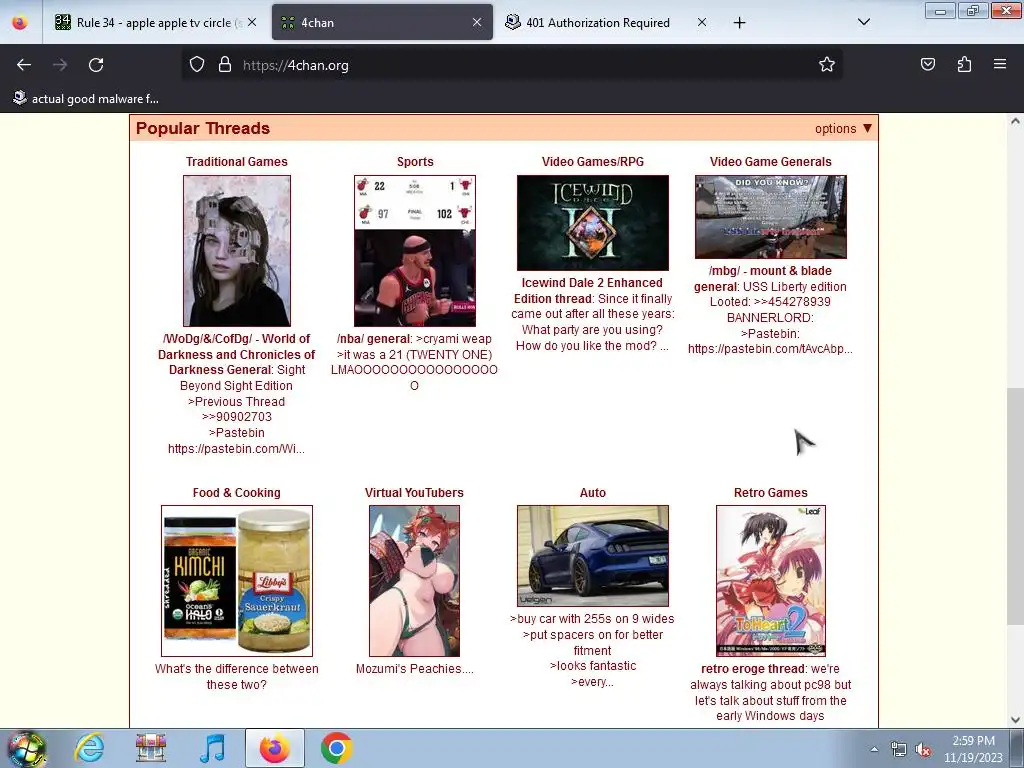Open the ToHeart2 retro eroge thumbnail

[771, 581]
